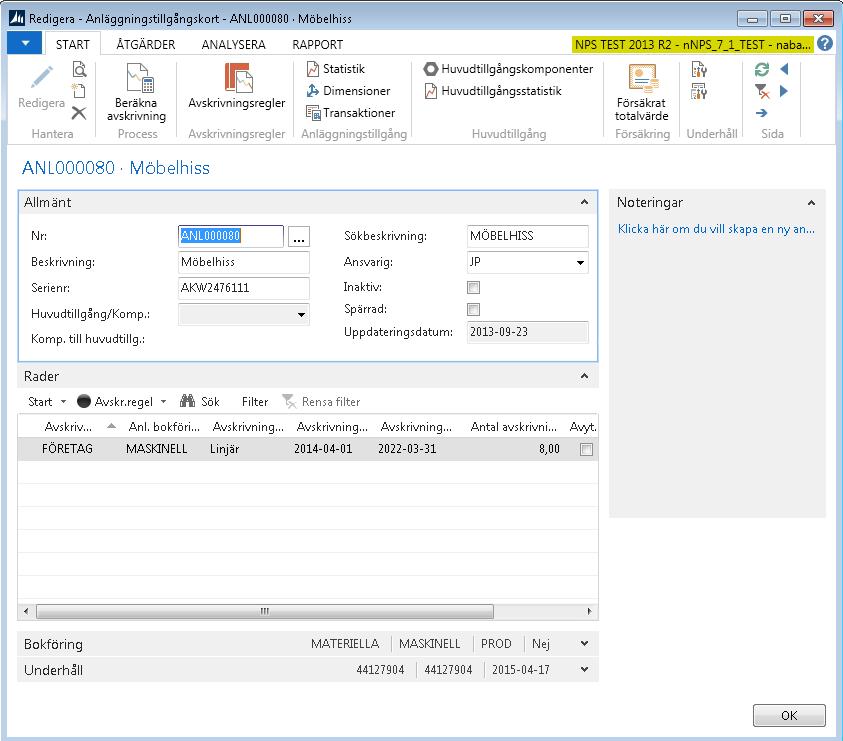Expand the Underhåll section
Screen dimensions: 843x741
click(x=584, y=669)
